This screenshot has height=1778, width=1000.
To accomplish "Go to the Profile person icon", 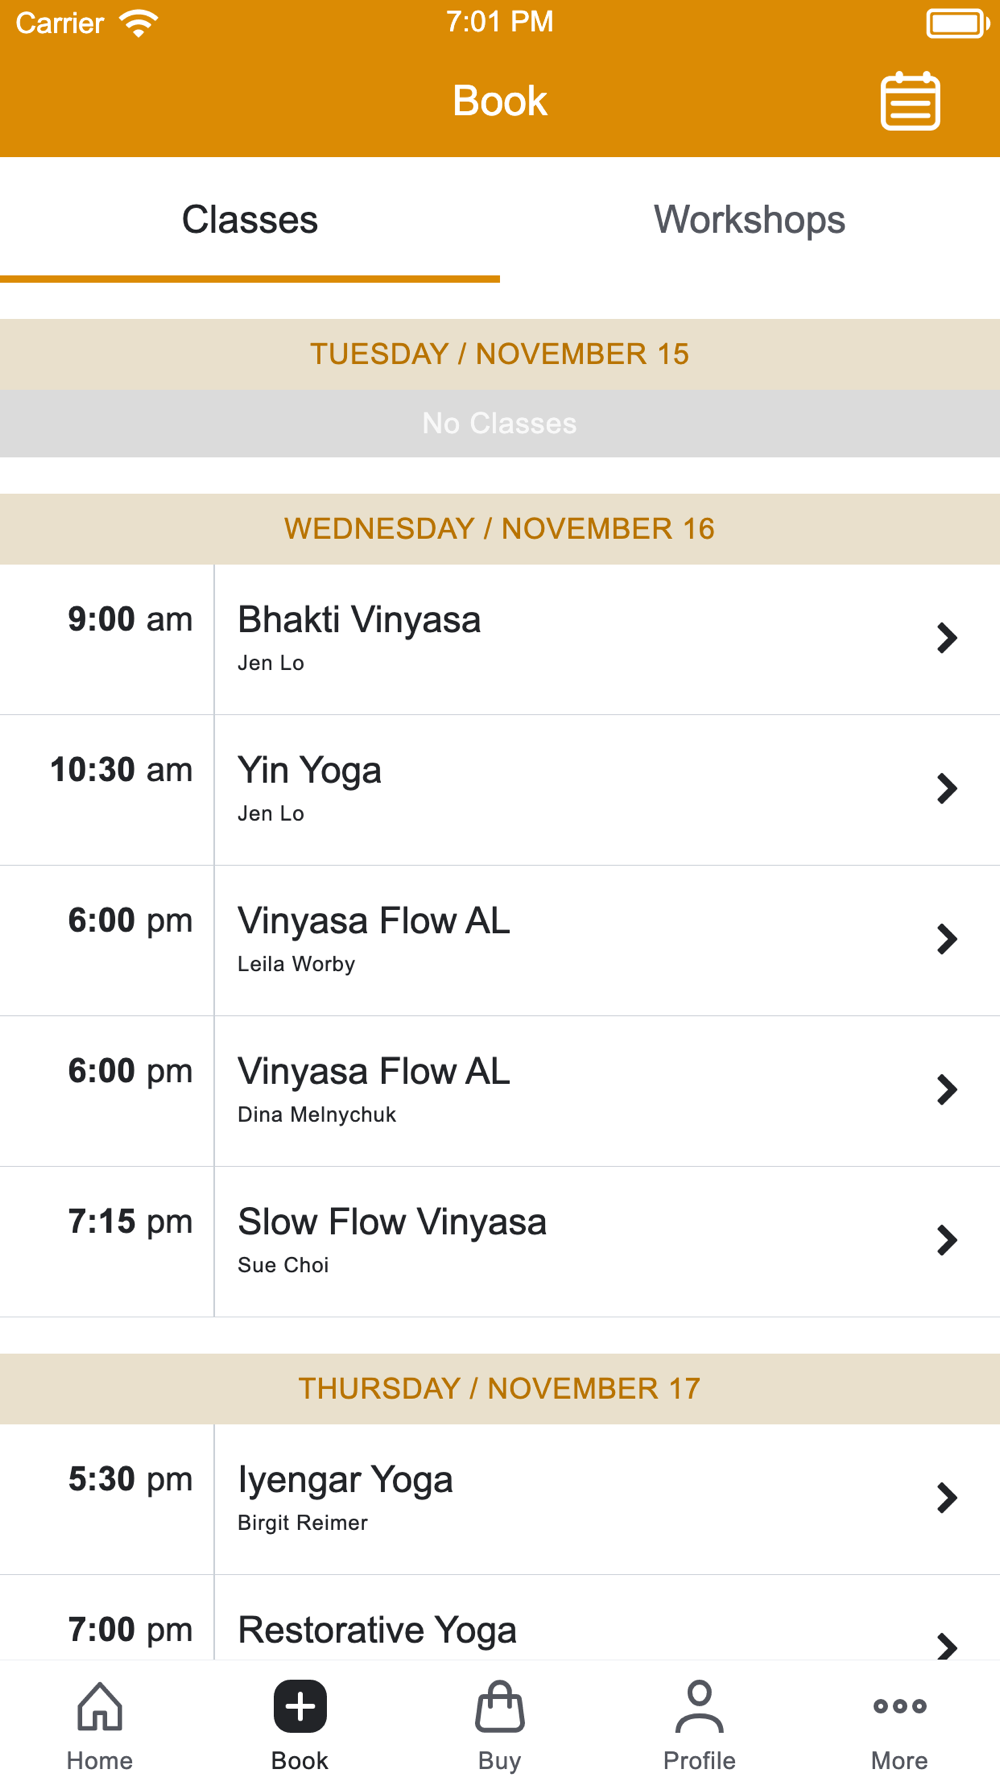I will point(699,1707).
